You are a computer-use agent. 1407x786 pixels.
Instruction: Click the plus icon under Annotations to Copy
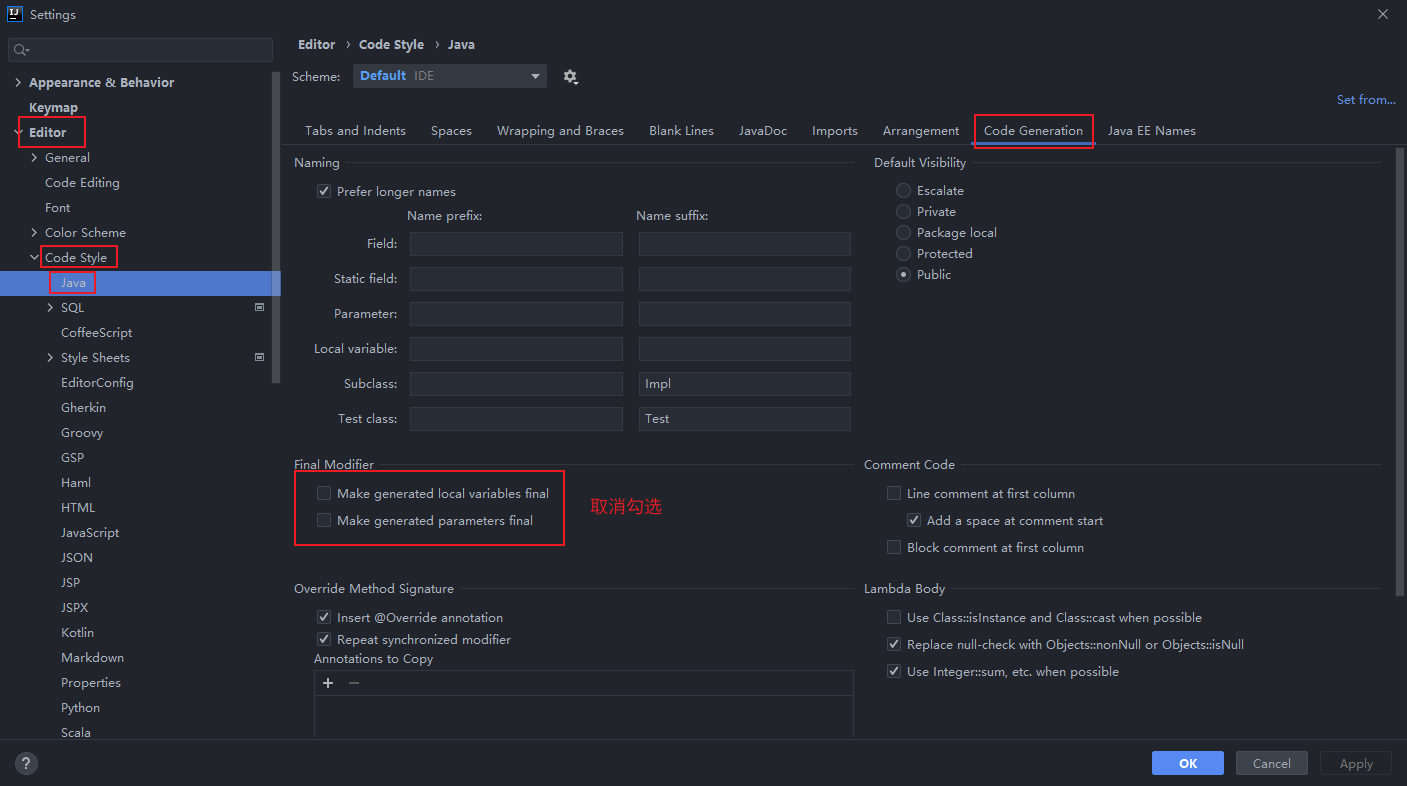pyautogui.click(x=328, y=683)
